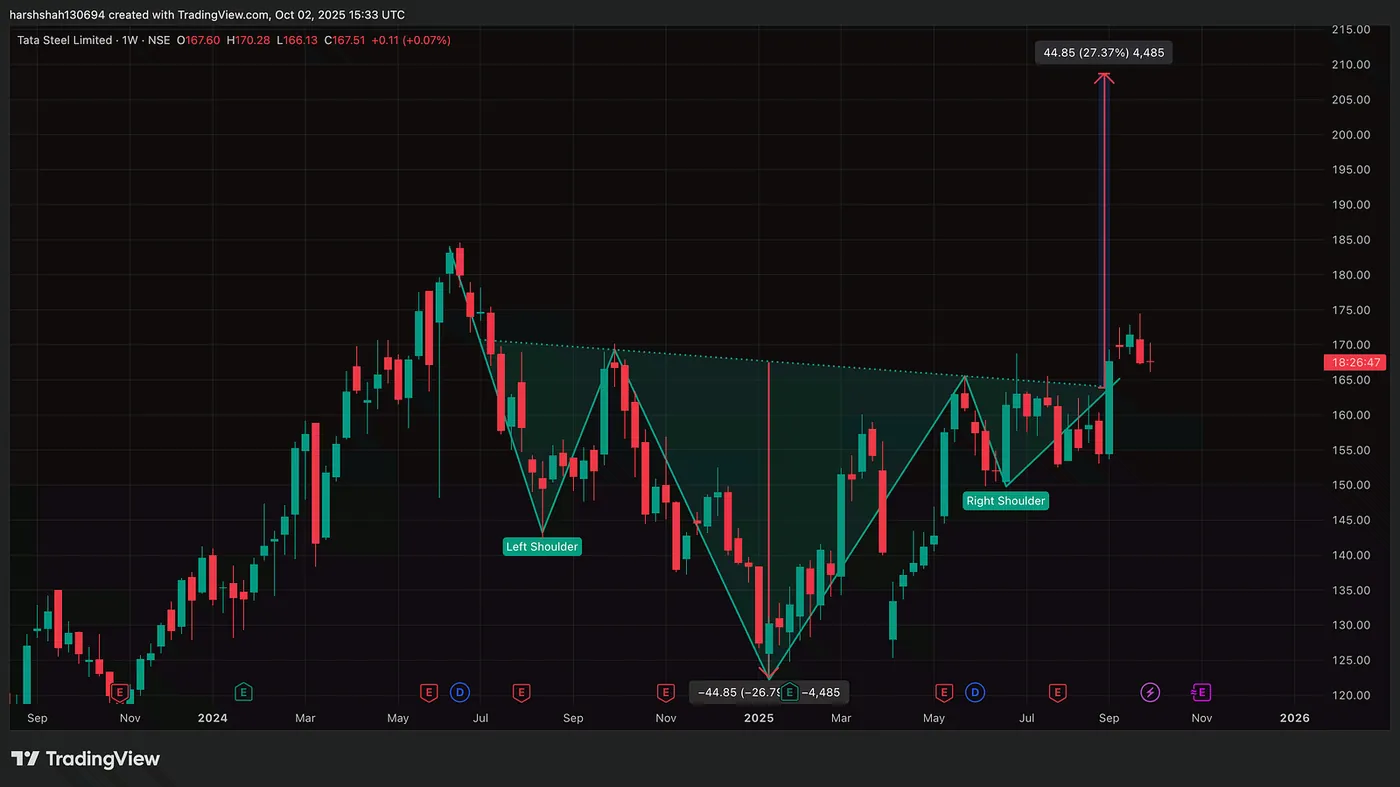Click the 44.85 (27.37%) 4,485 target label
The height and width of the screenshot is (787, 1400).
tap(1104, 53)
